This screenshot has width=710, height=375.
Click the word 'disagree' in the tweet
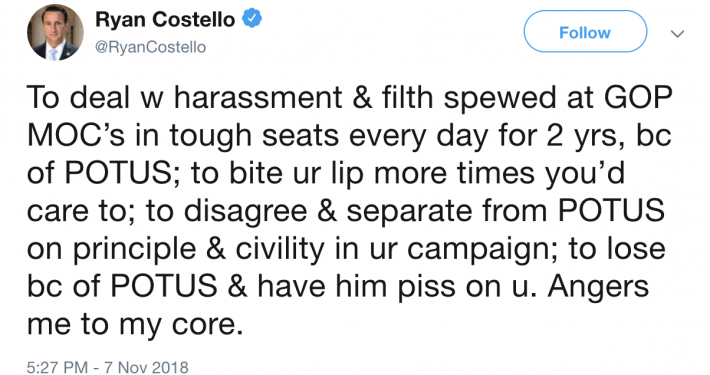point(246,211)
